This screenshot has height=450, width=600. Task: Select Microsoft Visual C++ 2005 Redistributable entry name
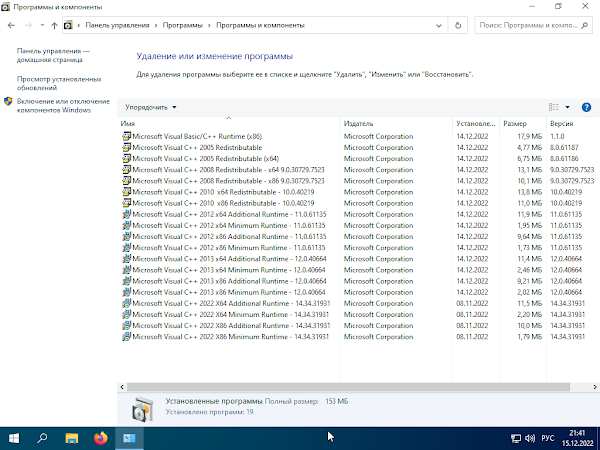[197, 147]
